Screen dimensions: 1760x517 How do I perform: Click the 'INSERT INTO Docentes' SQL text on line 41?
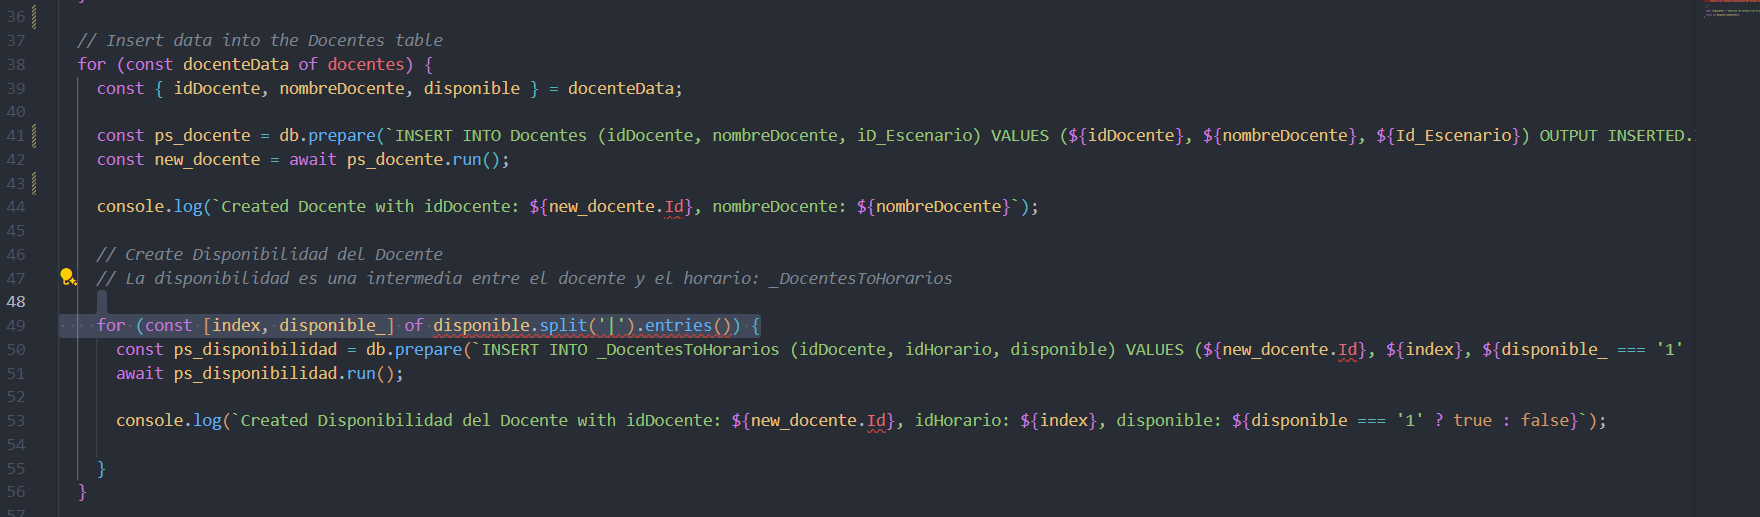click(x=491, y=135)
